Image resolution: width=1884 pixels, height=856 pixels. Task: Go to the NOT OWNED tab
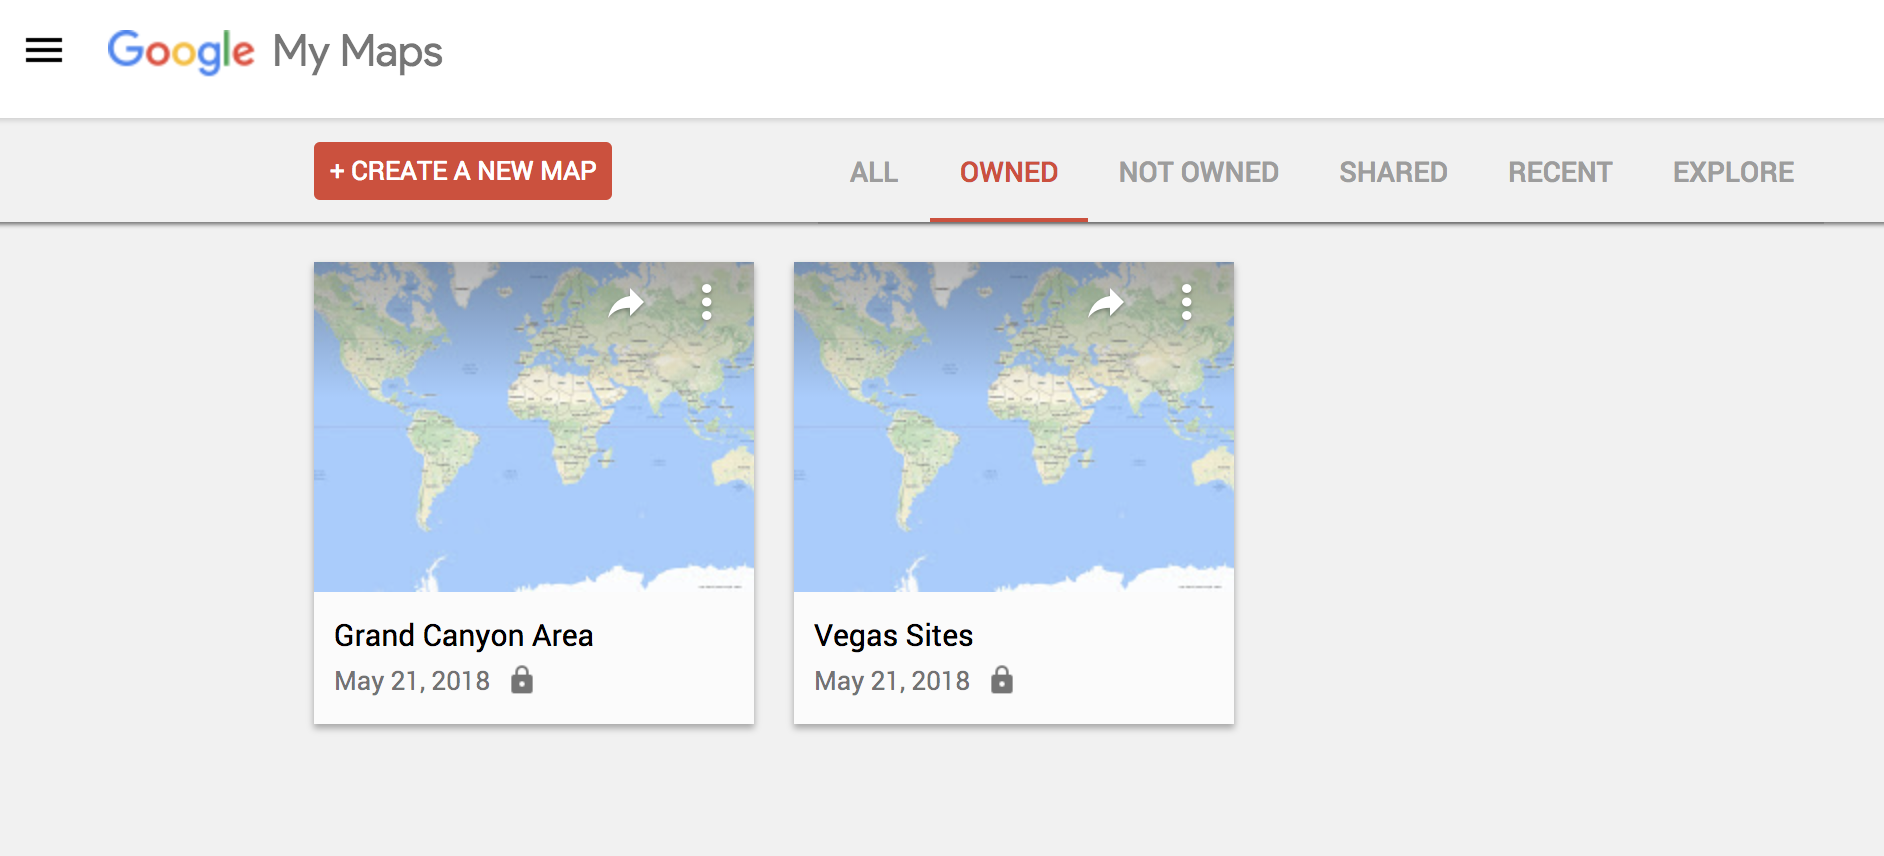[x=1198, y=172]
